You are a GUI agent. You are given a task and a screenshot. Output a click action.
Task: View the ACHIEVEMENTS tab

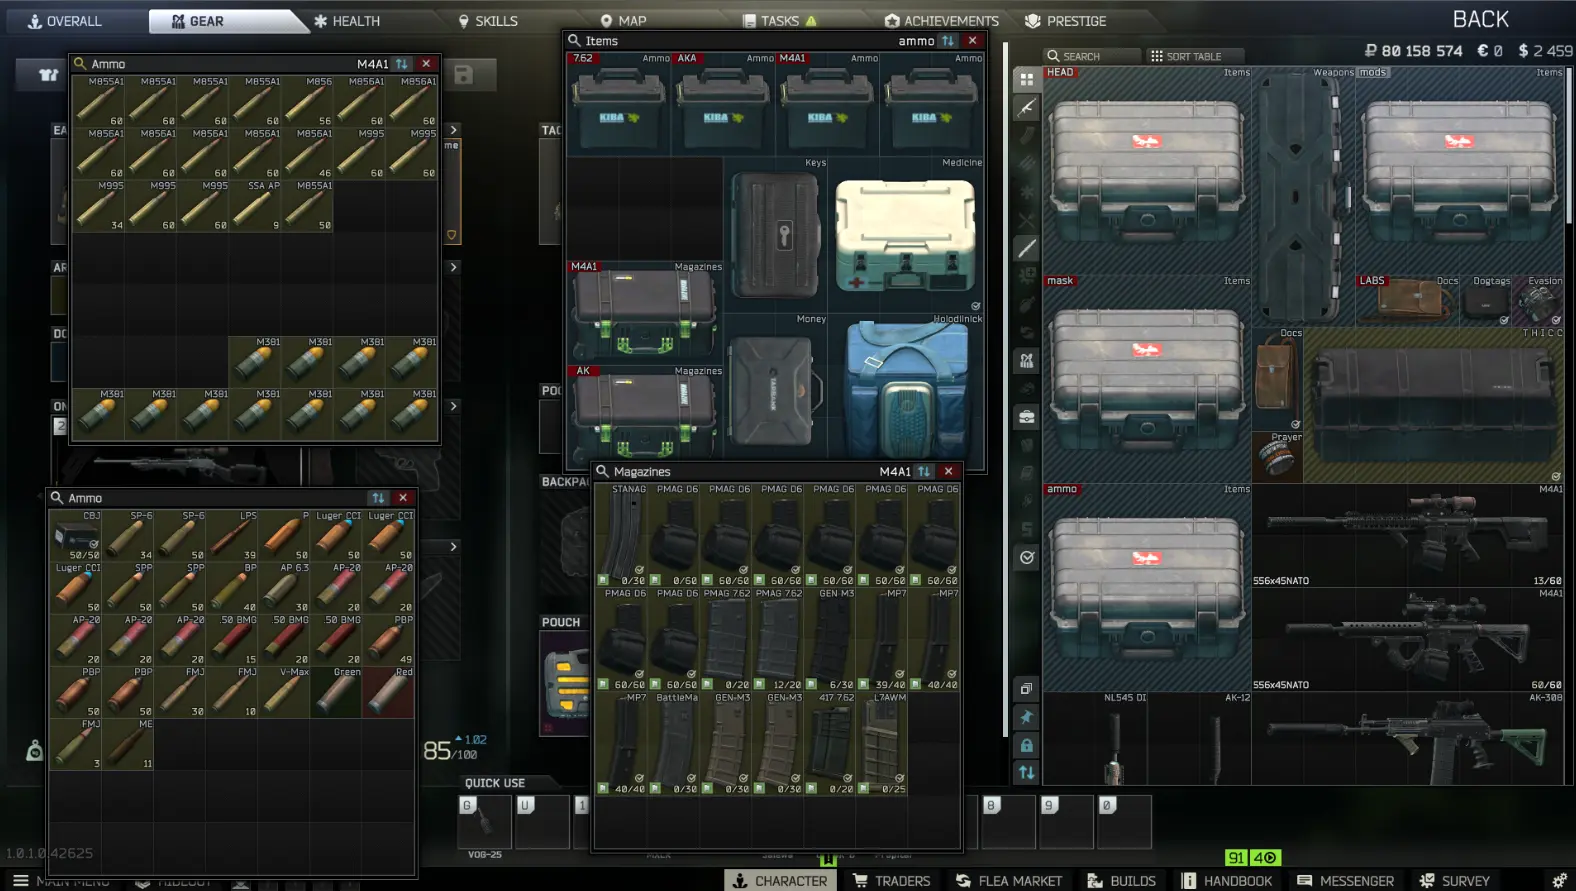coord(941,21)
